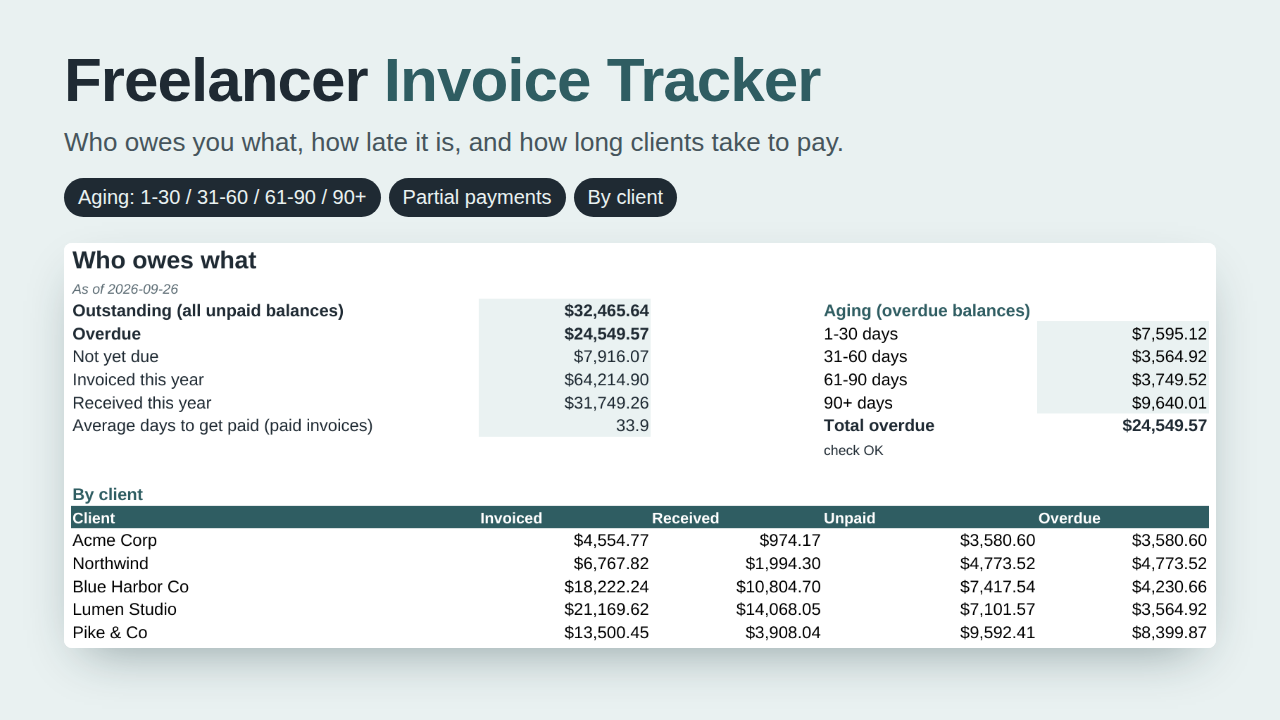Screen dimensions: 1280x720
Task: Click Northwind invoiced amount $6,767.82
Action: pyautogui.click(x=611, y=564)
